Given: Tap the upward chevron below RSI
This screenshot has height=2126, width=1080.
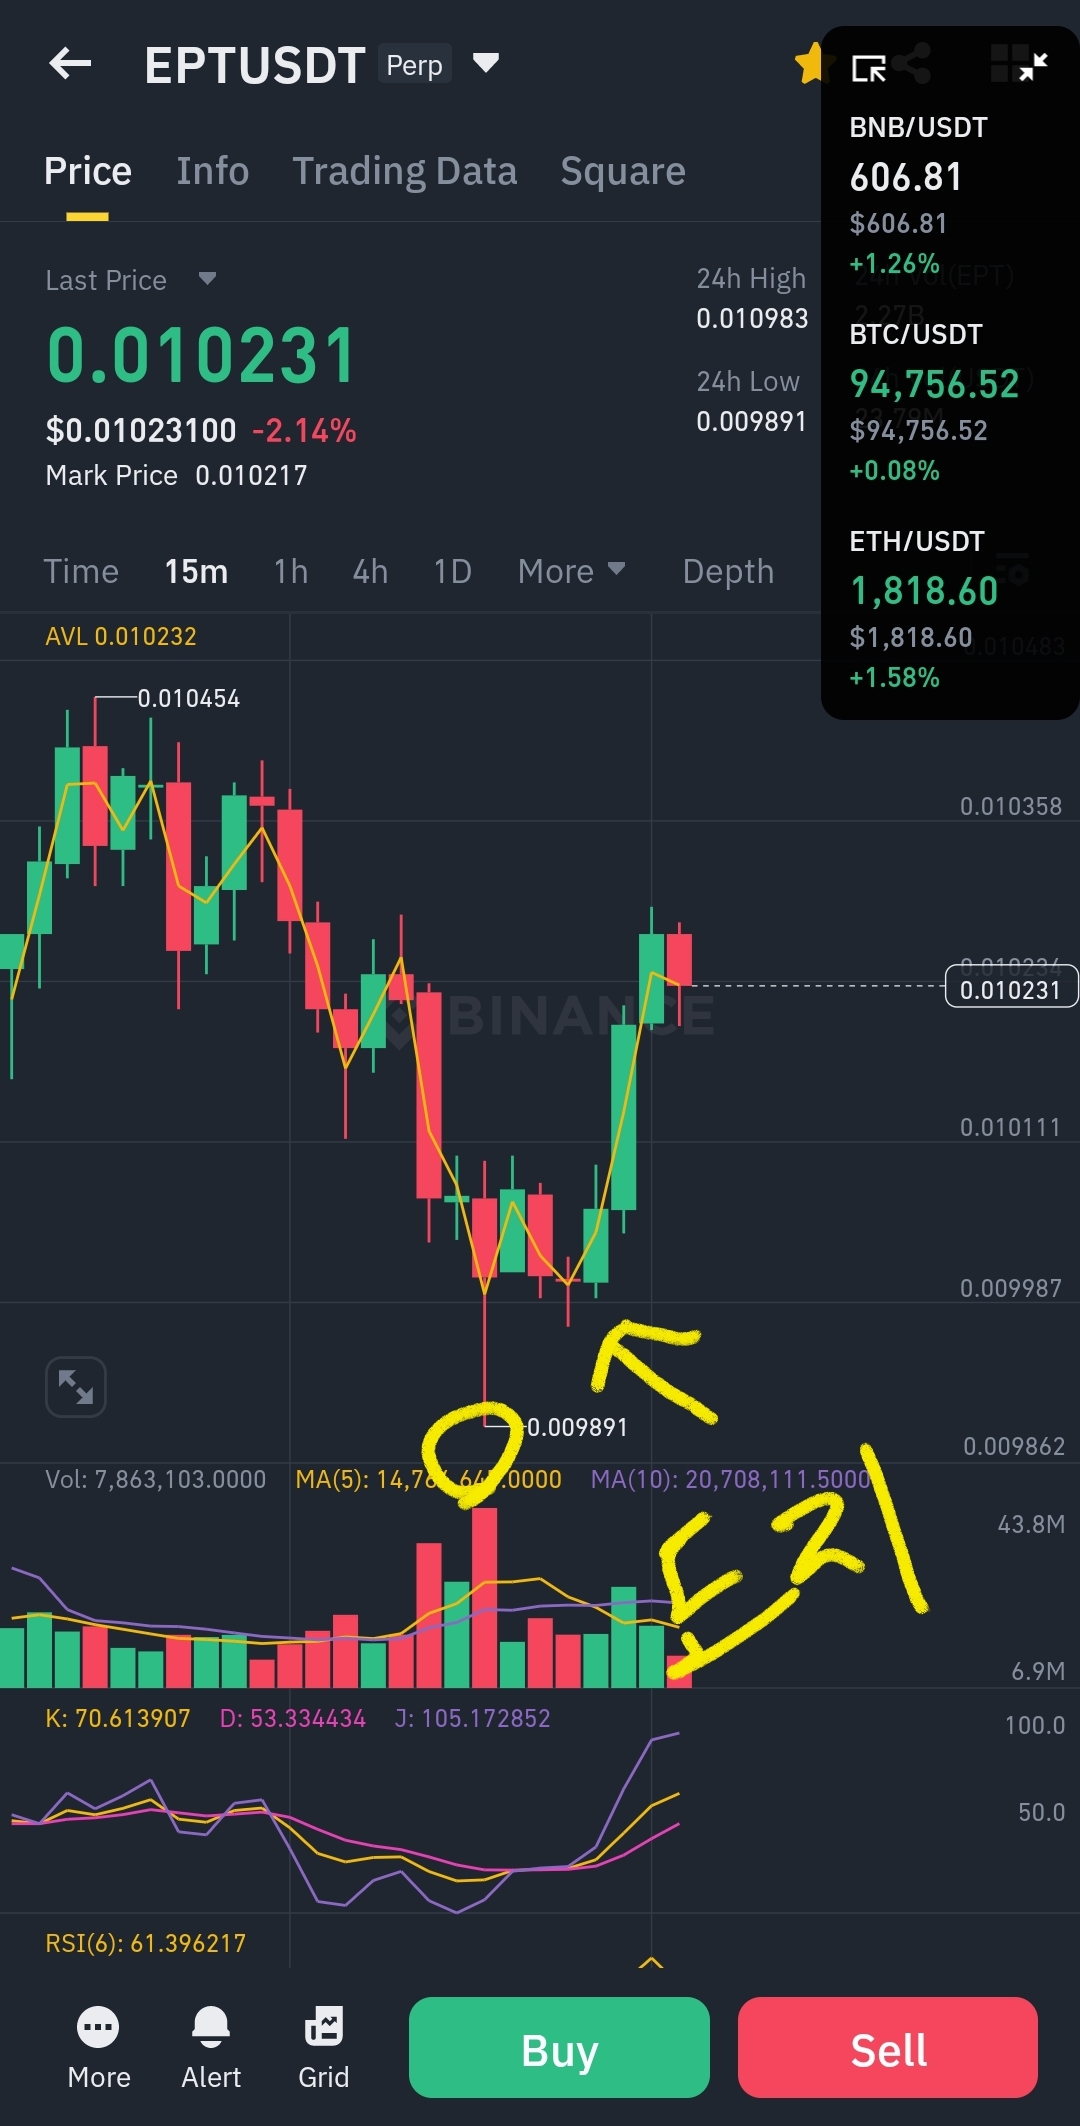Looking at the screenshot, I should tap(651, 1962).
